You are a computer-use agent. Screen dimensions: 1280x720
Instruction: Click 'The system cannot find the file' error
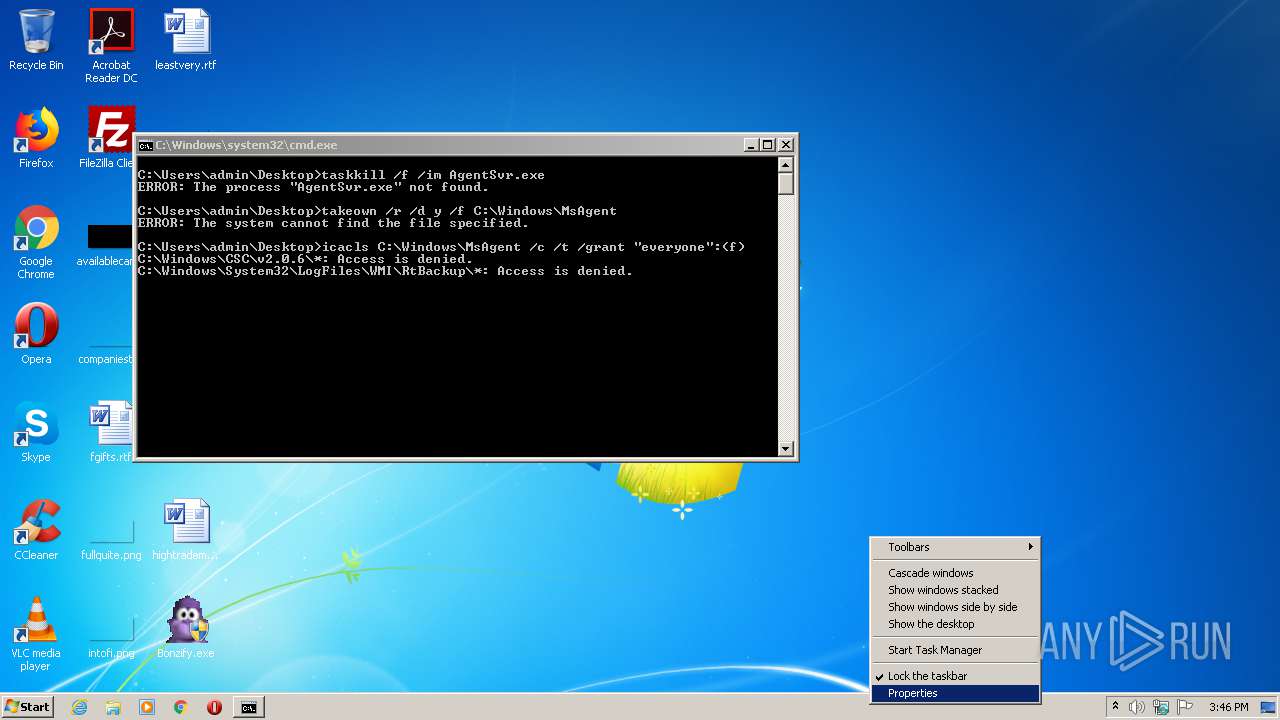click(333, 223)
